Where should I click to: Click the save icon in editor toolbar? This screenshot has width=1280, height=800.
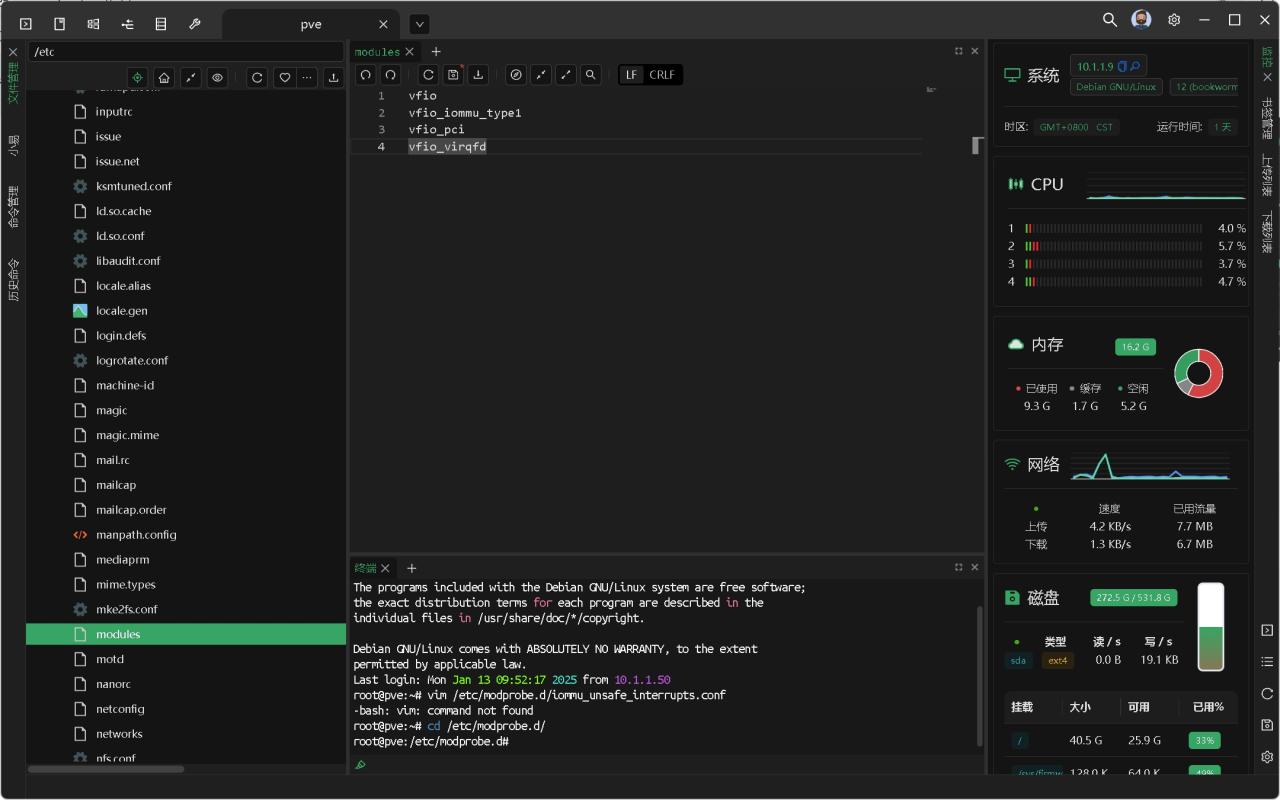(x=453, y=75)
